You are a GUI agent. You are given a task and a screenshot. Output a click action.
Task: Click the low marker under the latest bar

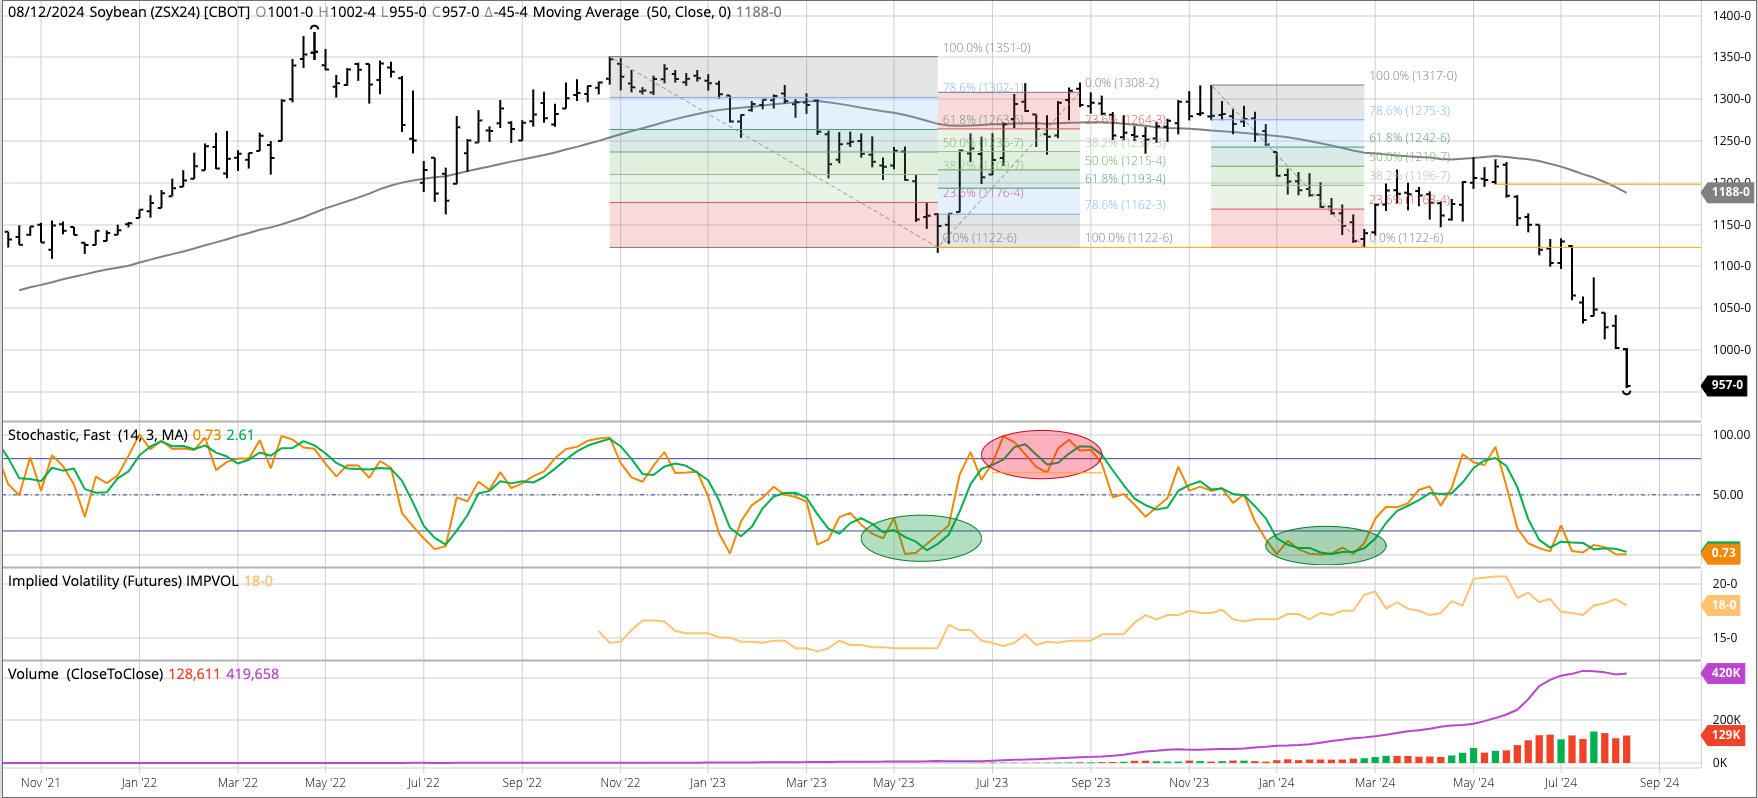1627,392
